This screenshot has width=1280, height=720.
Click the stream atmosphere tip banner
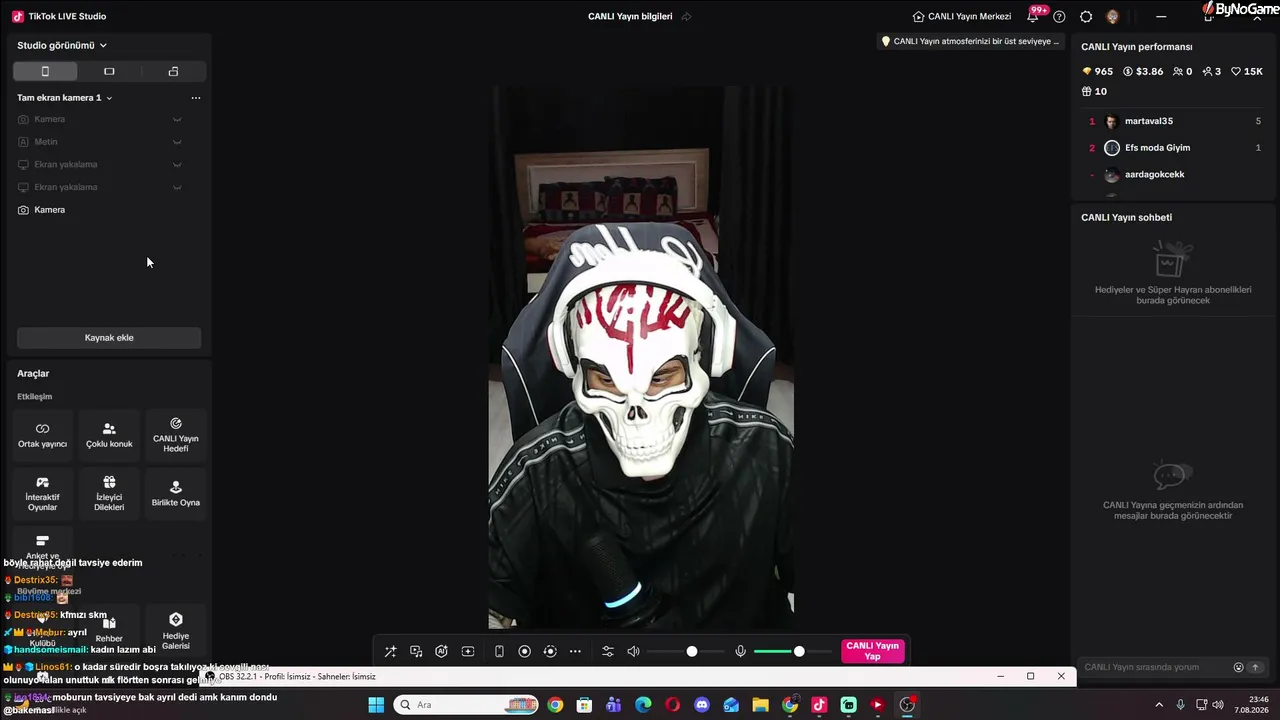[x=970, y=41]
